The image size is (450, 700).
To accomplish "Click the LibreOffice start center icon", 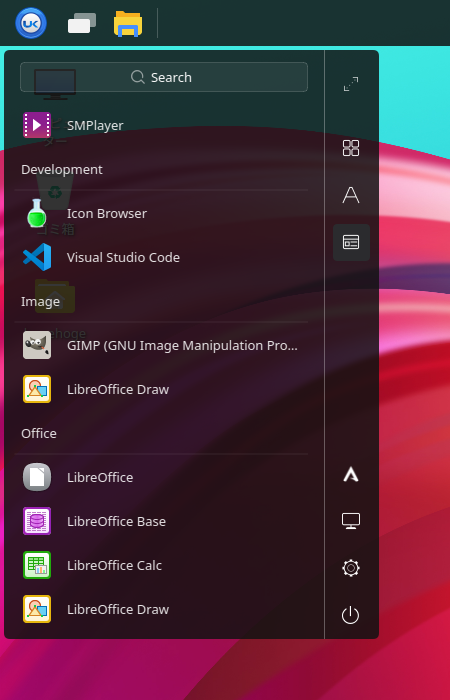I will pos(37,477).
